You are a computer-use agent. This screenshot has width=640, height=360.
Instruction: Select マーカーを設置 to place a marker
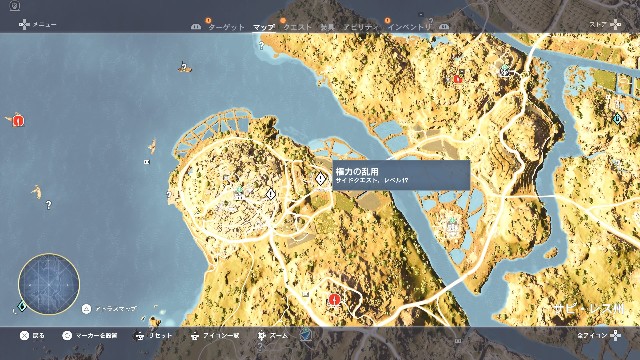[90, 336]
